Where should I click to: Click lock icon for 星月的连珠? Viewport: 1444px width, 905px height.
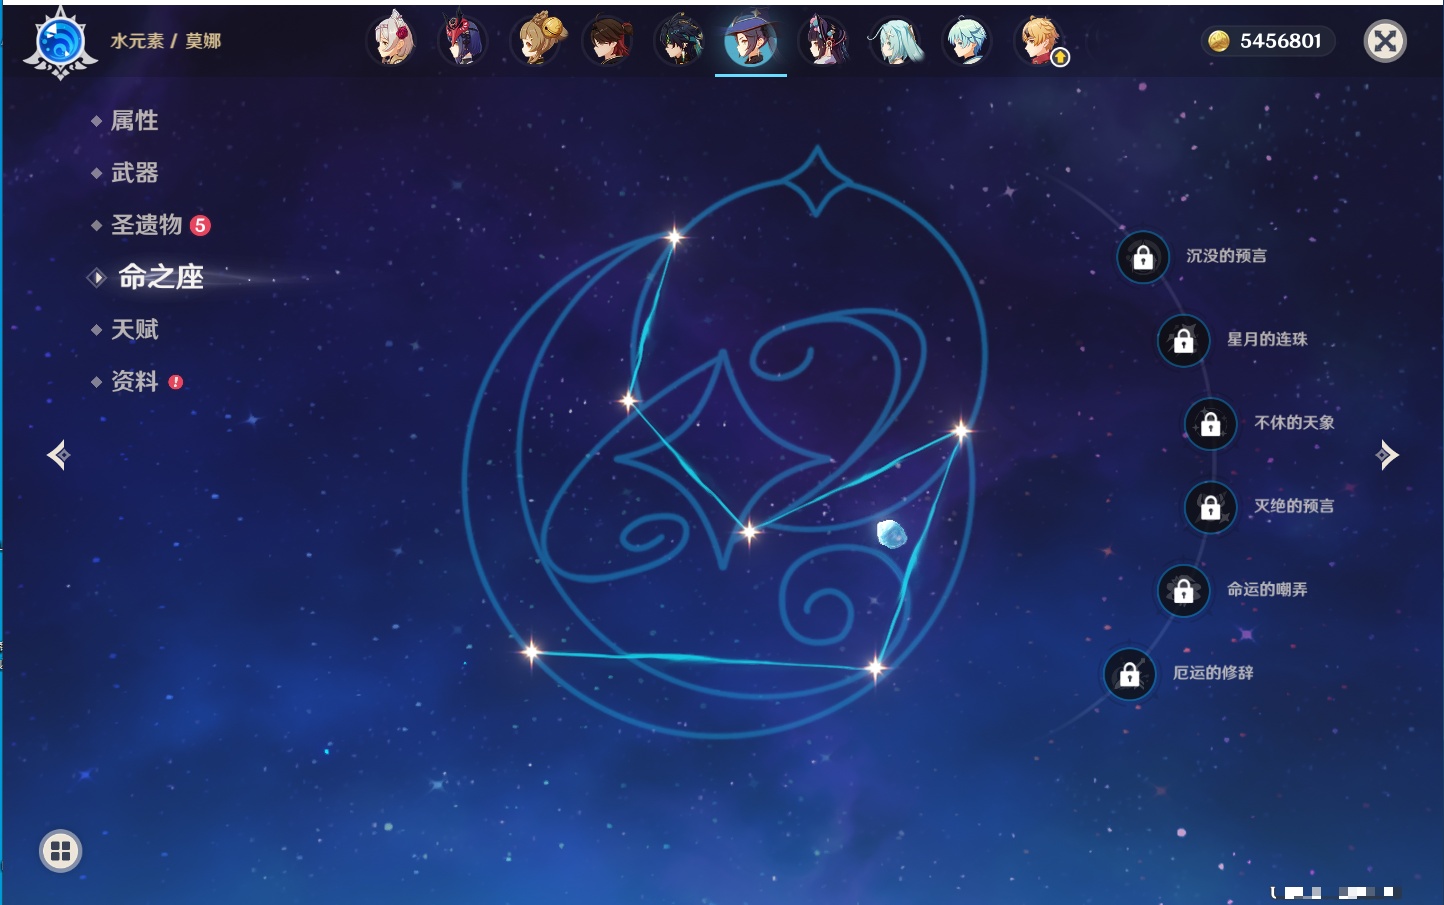click(x=1183, y=340)
